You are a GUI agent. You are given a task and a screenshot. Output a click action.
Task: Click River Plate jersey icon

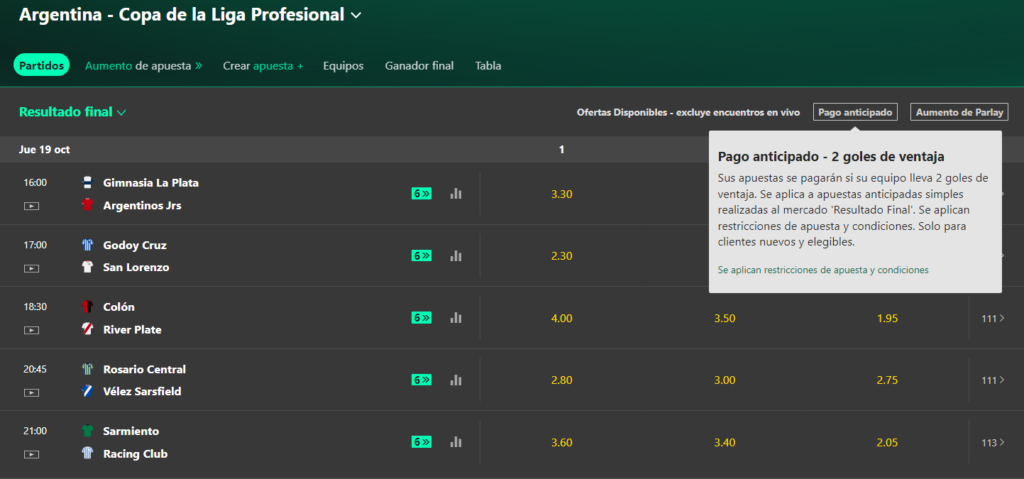[x=88, y=329]
